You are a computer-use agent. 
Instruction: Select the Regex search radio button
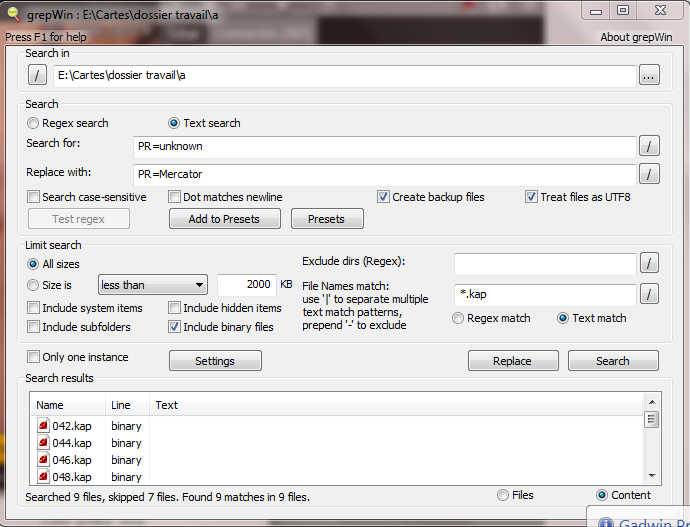34,123
